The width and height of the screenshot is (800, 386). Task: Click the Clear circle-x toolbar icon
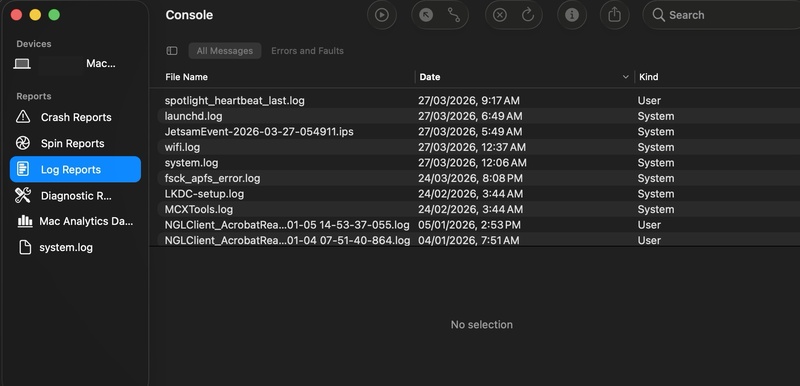499,15
